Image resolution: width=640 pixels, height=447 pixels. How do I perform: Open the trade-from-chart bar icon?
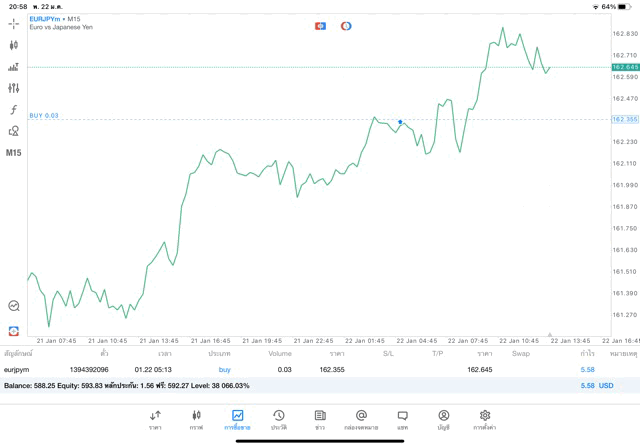coord(13,67)
